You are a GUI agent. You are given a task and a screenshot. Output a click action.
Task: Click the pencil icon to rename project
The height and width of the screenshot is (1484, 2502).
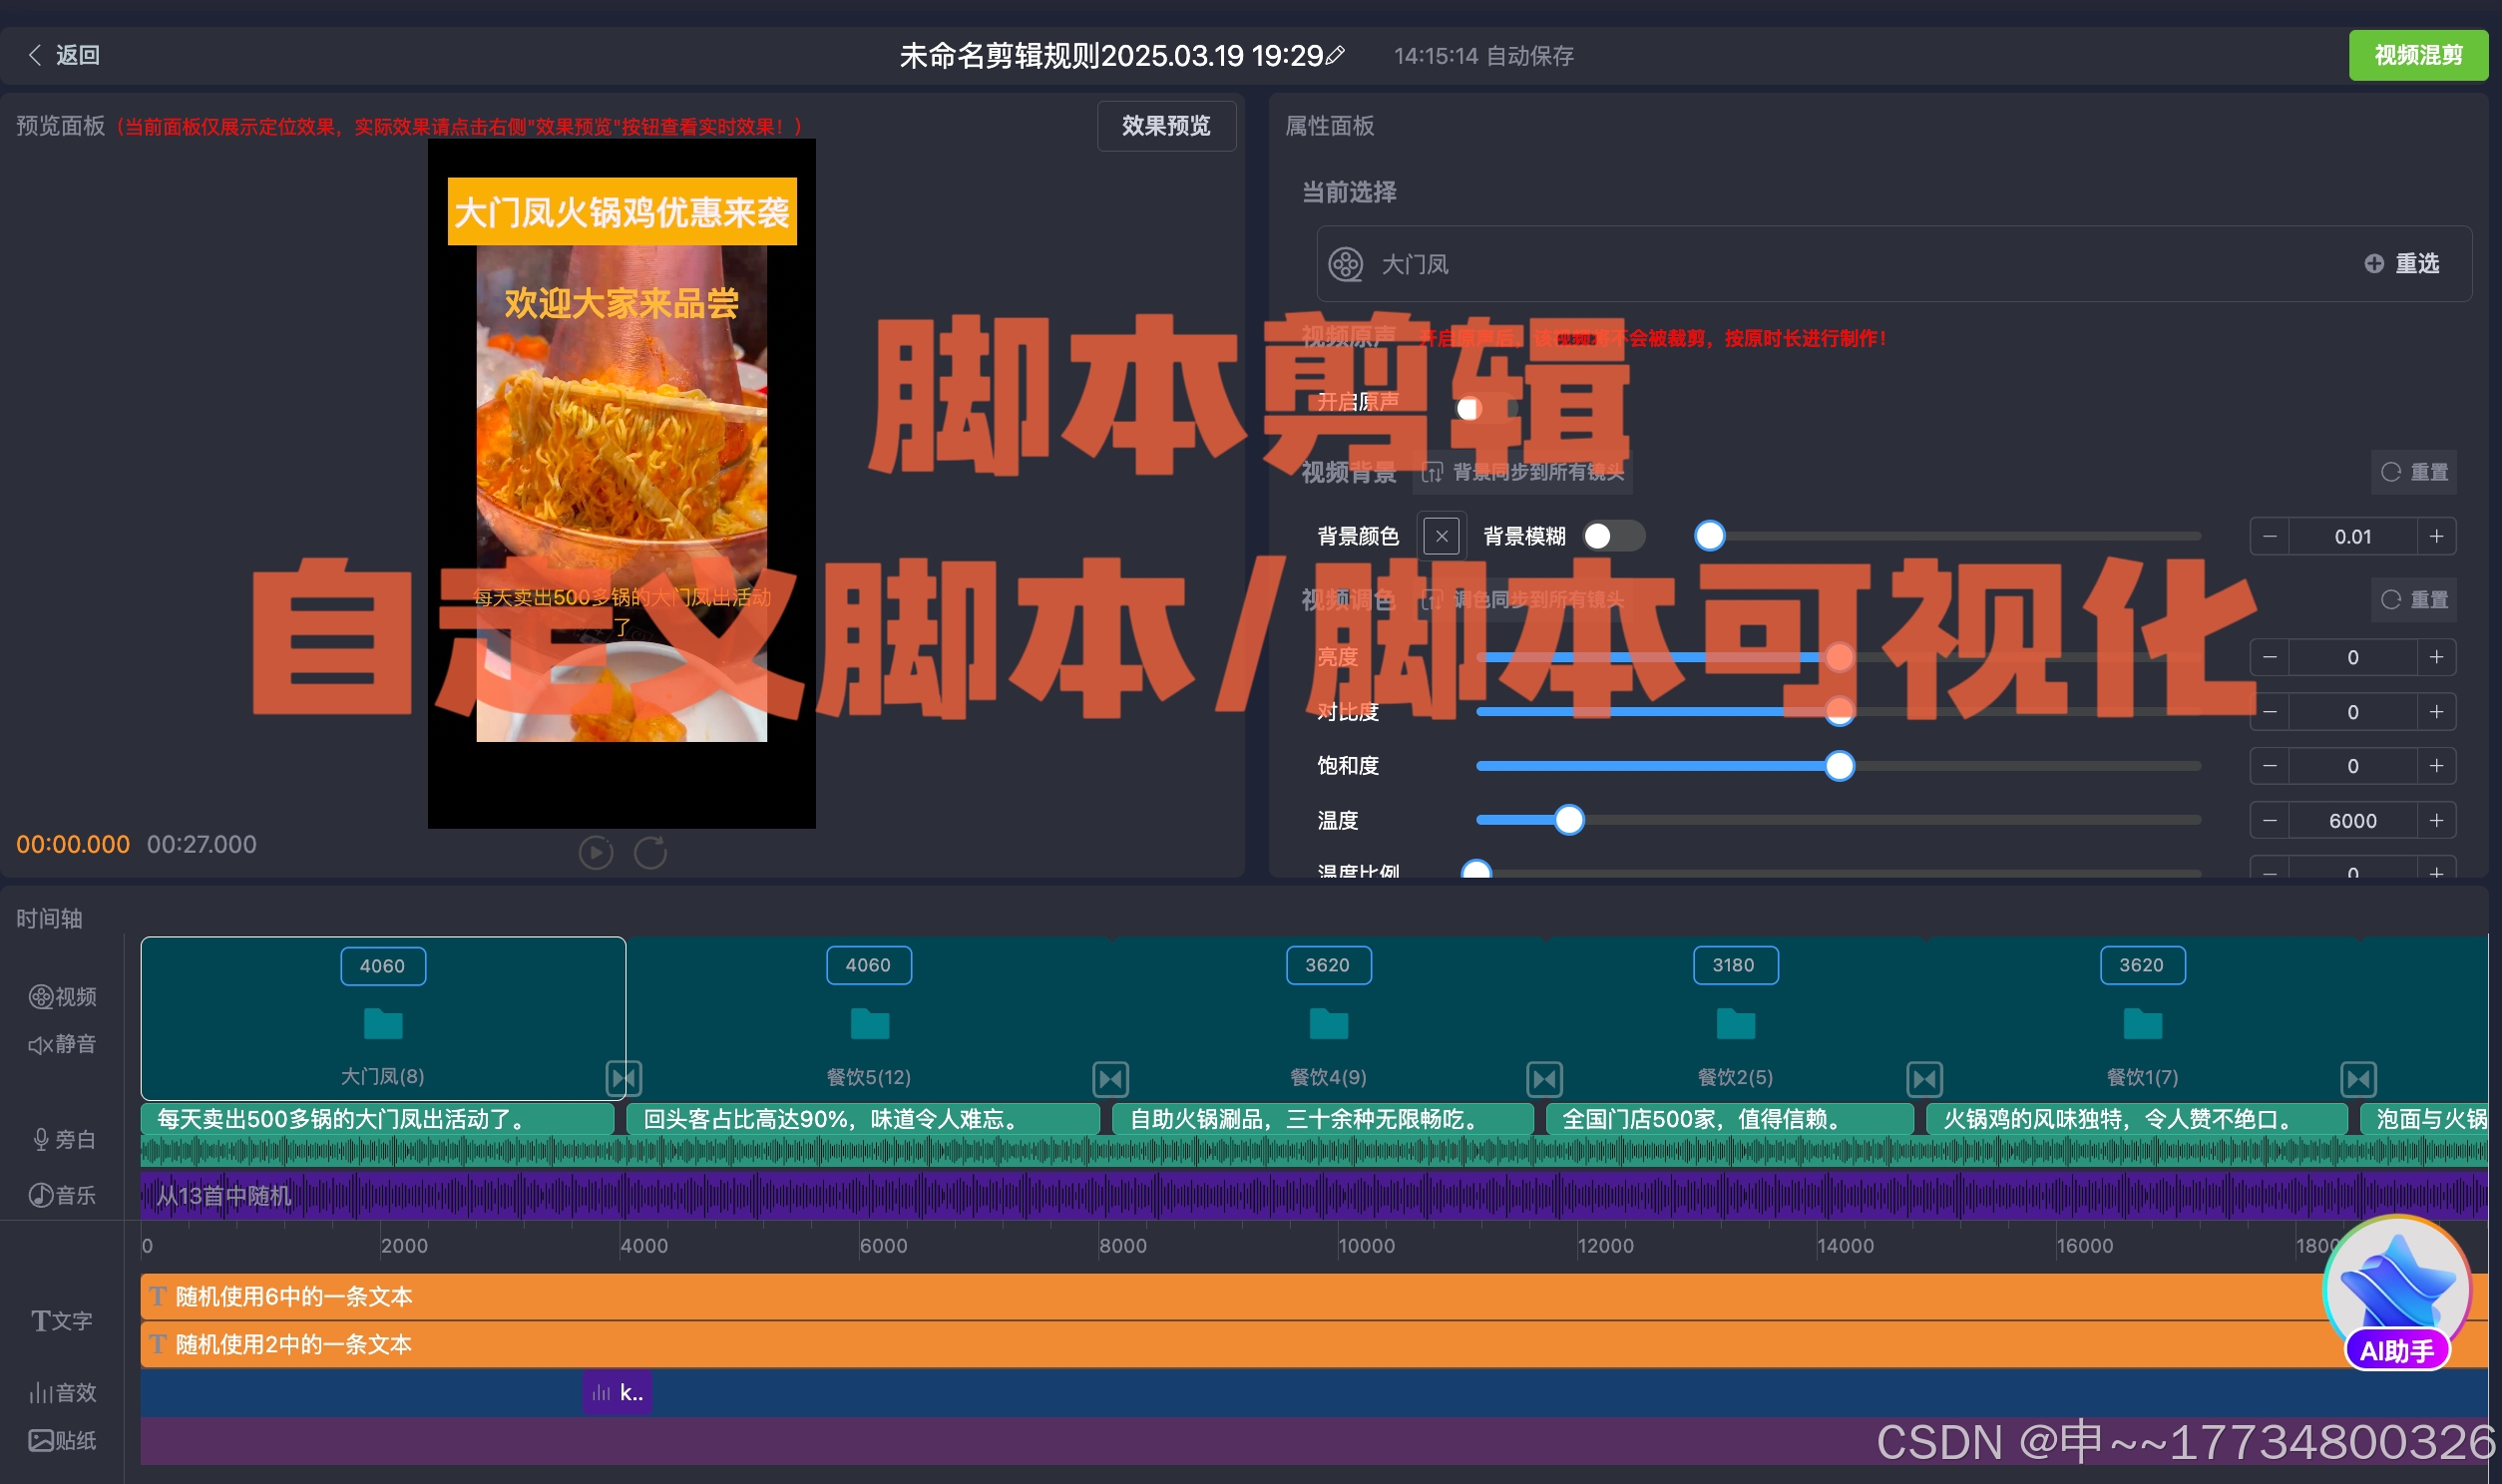click(x=1335, y=56)
